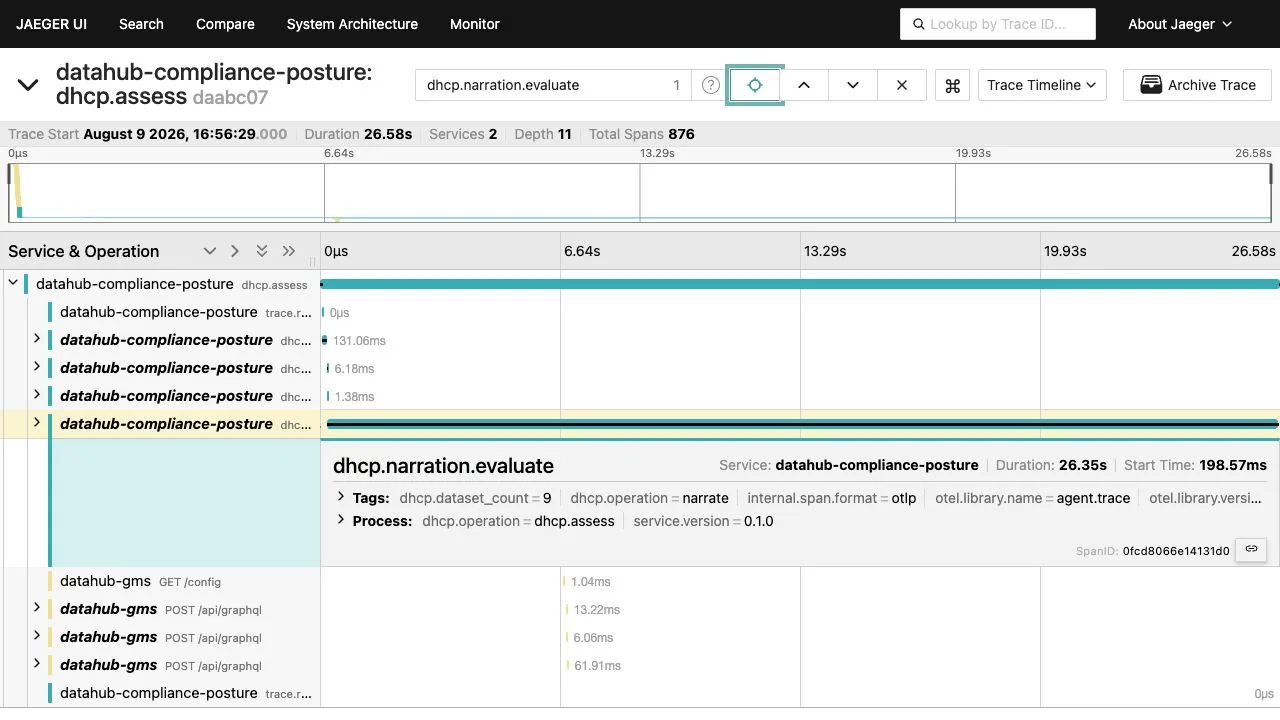Image resolution: width=1280 pixels, height=720 pixels.
Task: Click the highlighted span's long timeline bar
Action: (x=802, y=424)
